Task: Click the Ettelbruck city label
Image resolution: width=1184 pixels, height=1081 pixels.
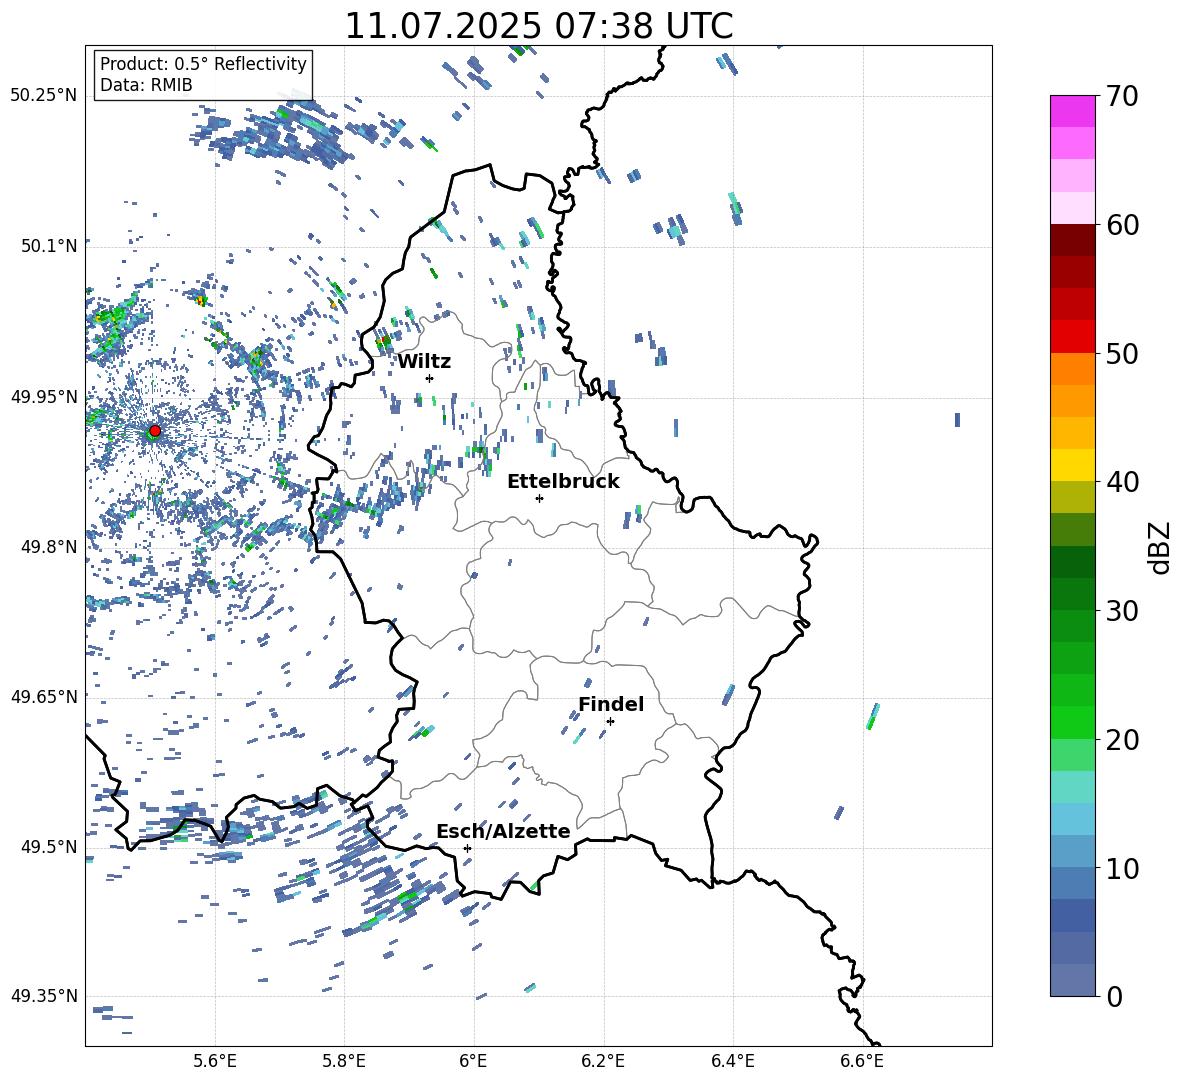Action: coord(563,482)
